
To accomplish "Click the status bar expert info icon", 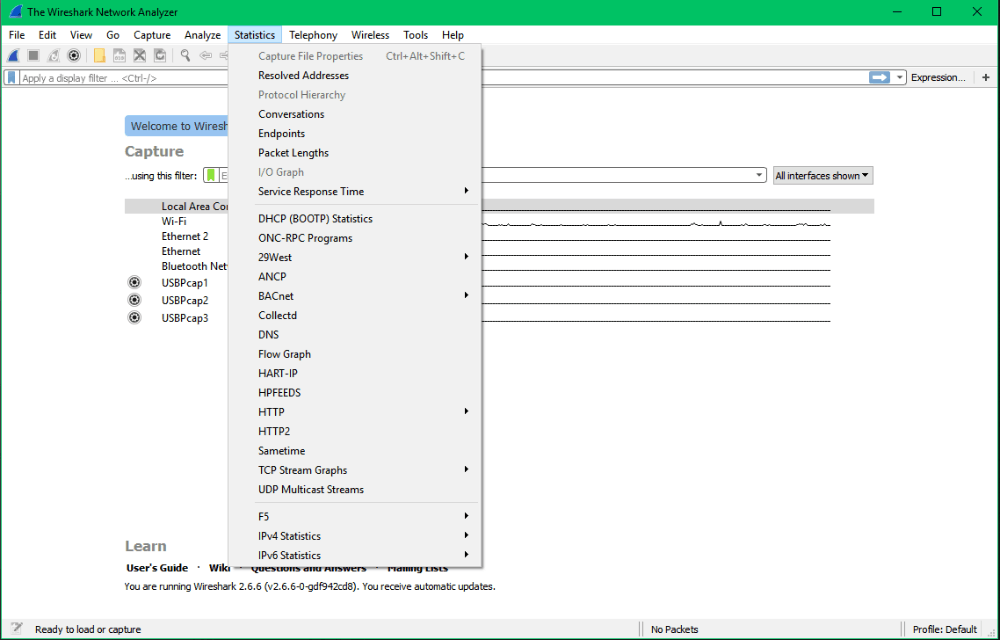I will pyautogui.click(x=17, y=629).
